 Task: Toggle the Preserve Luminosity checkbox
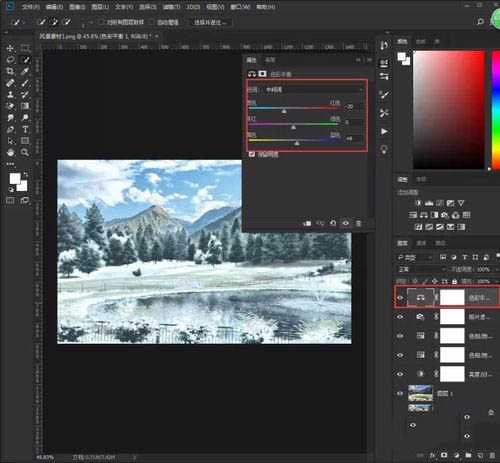252,154
